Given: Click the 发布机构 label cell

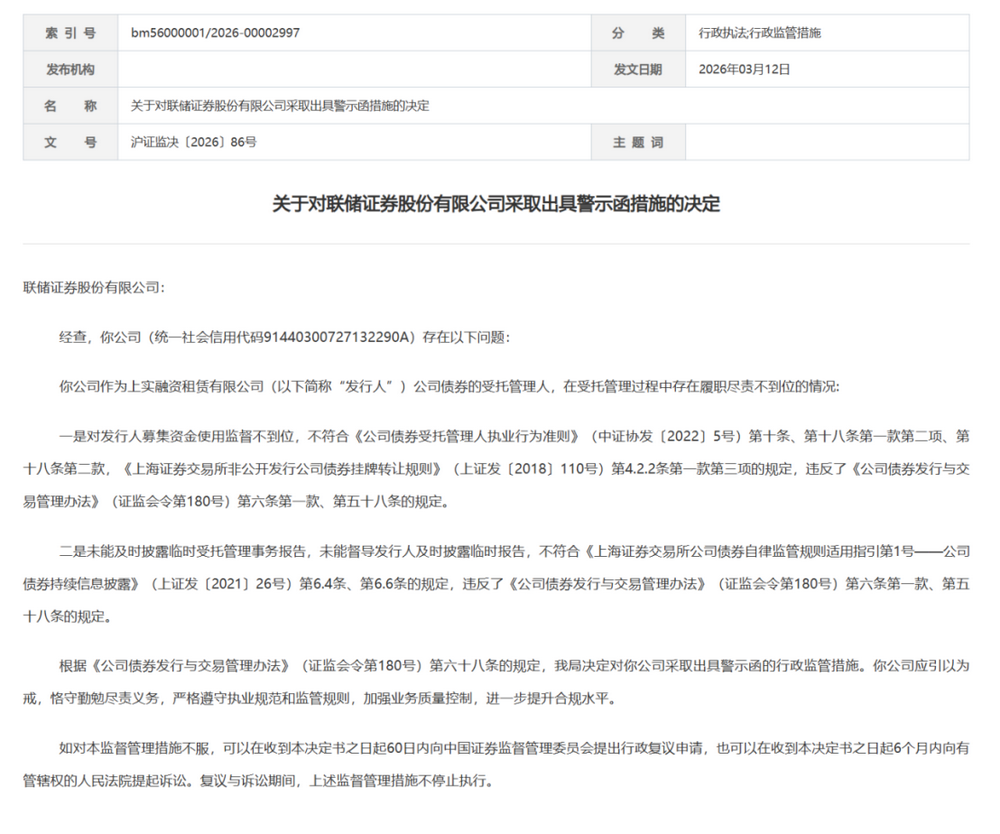Looking at the screenshot, I should tap(70, 70).
